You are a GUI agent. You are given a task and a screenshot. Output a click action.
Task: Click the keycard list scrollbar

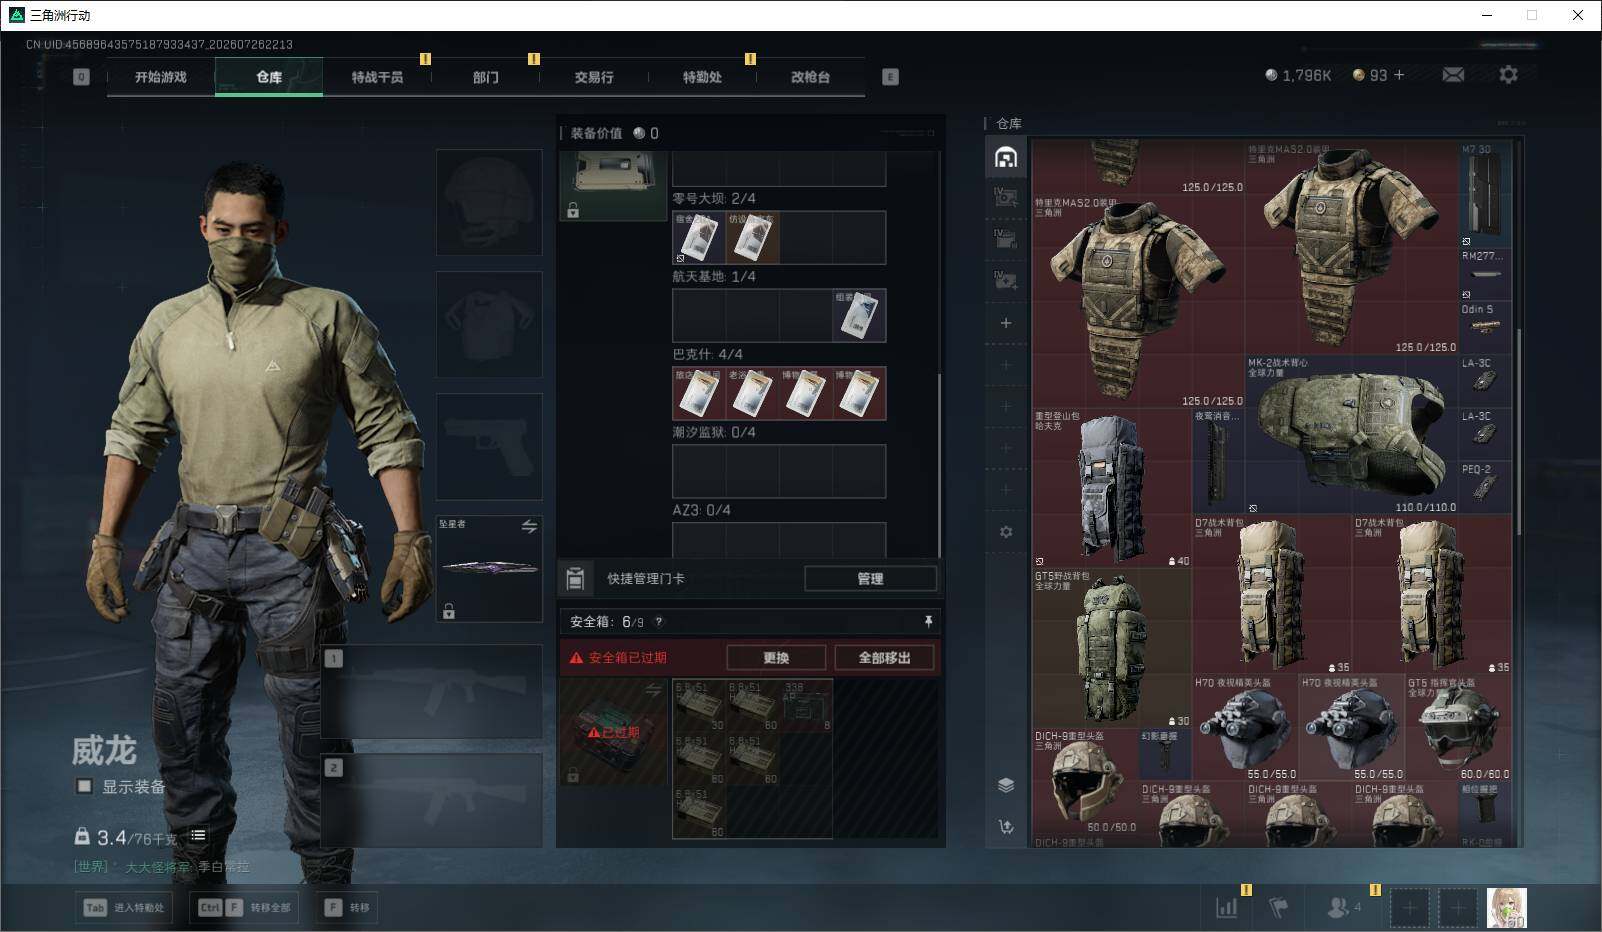pos(939,465)
